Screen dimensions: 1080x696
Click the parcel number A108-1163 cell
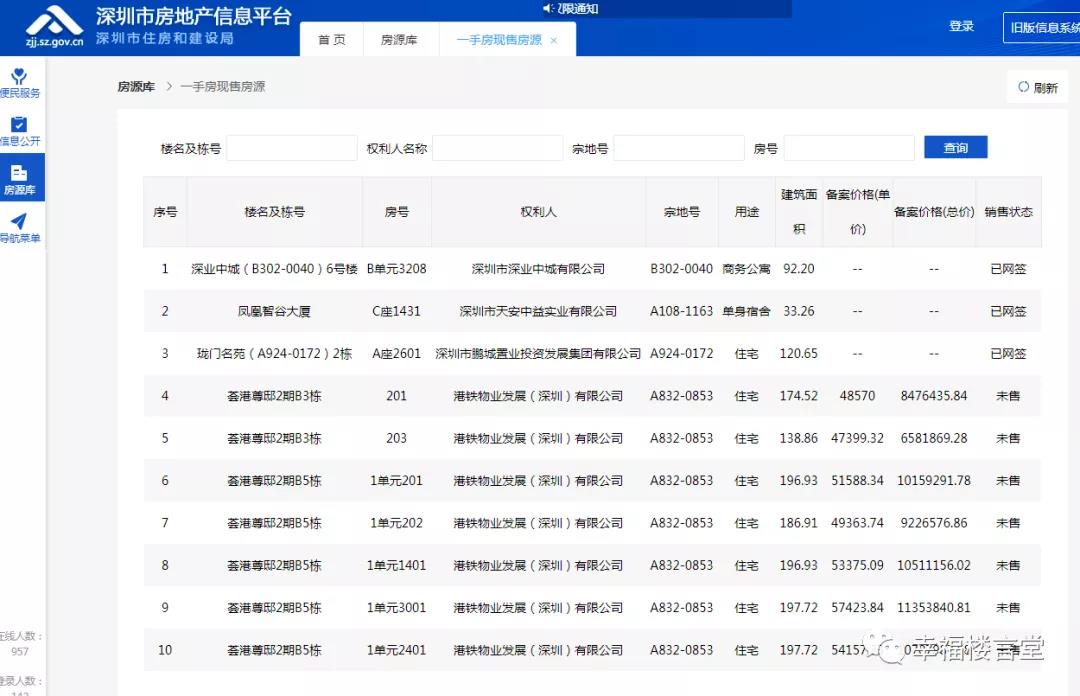pos(681,311)
